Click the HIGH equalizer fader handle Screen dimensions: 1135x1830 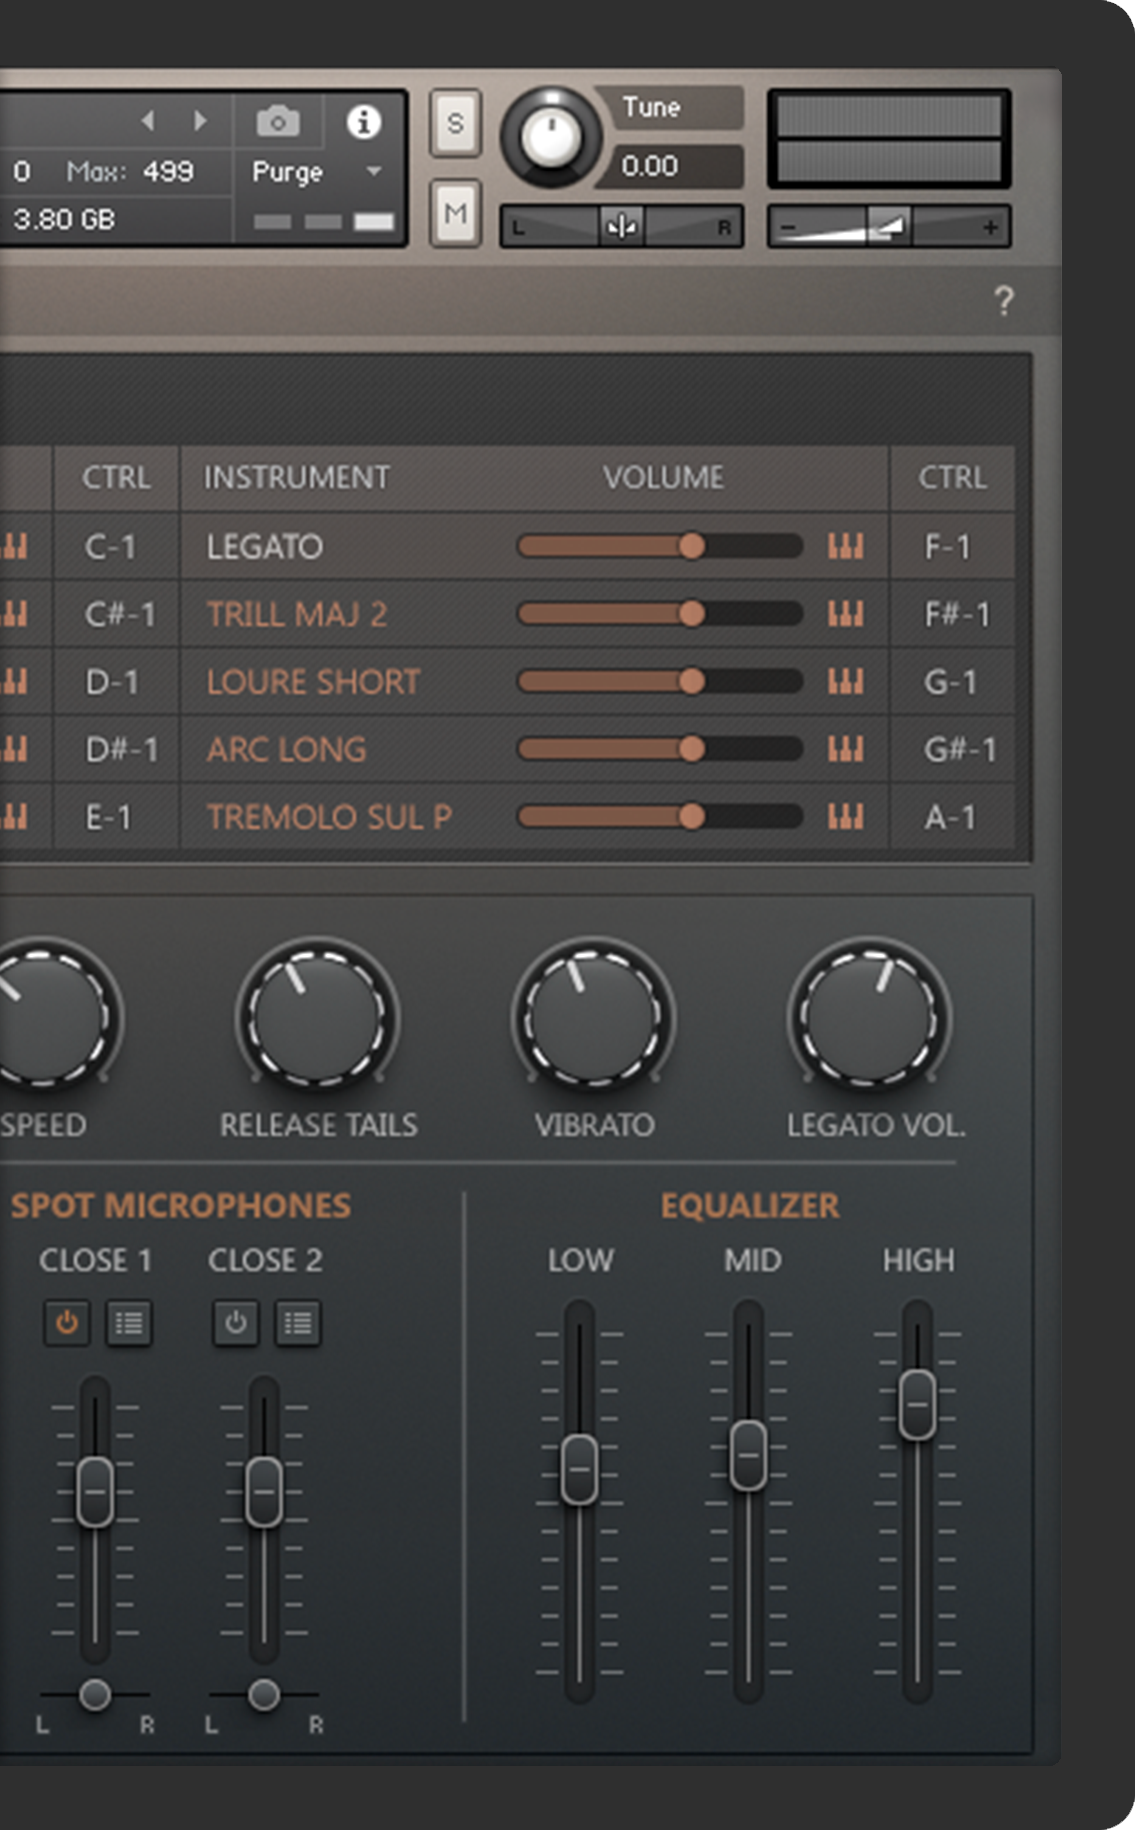(917, 1404)
